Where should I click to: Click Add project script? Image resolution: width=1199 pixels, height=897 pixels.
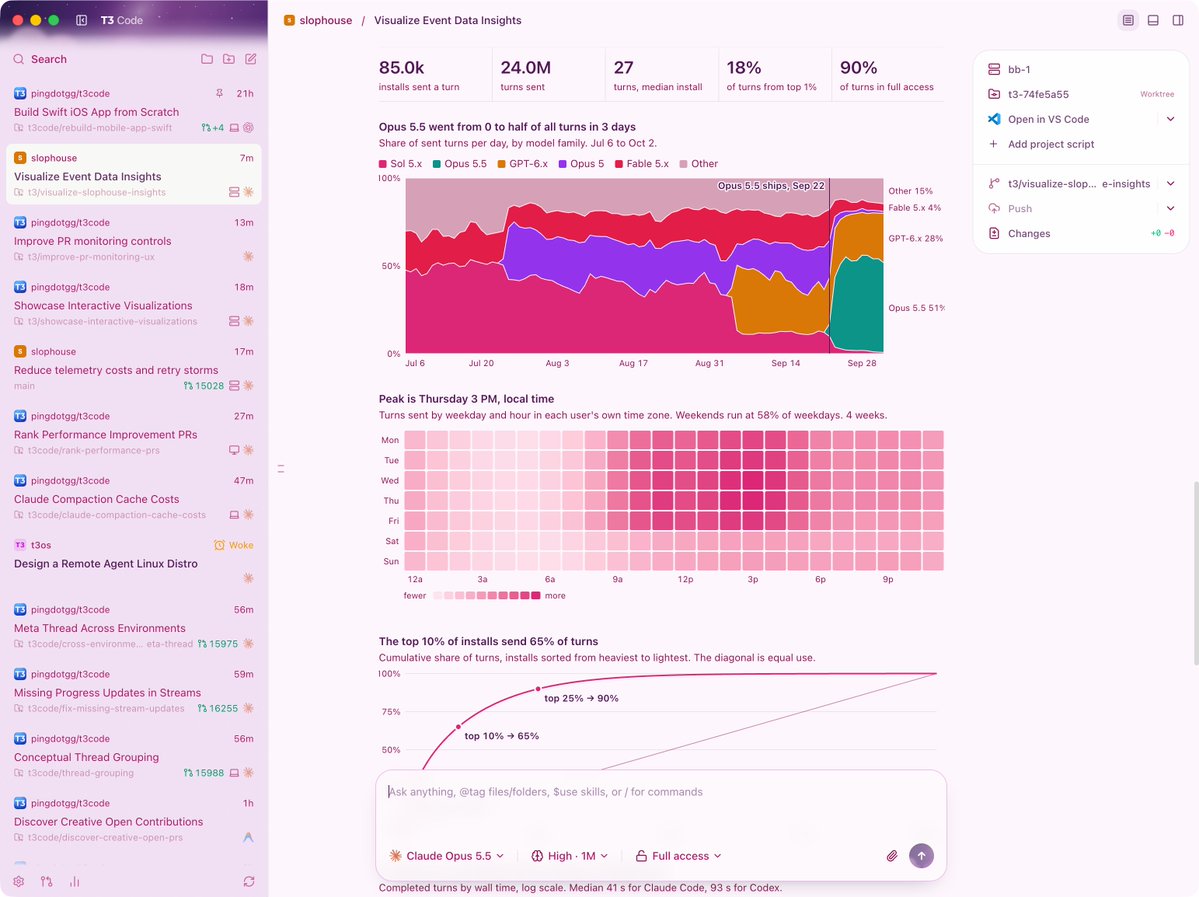click(x=1051, y=144)
